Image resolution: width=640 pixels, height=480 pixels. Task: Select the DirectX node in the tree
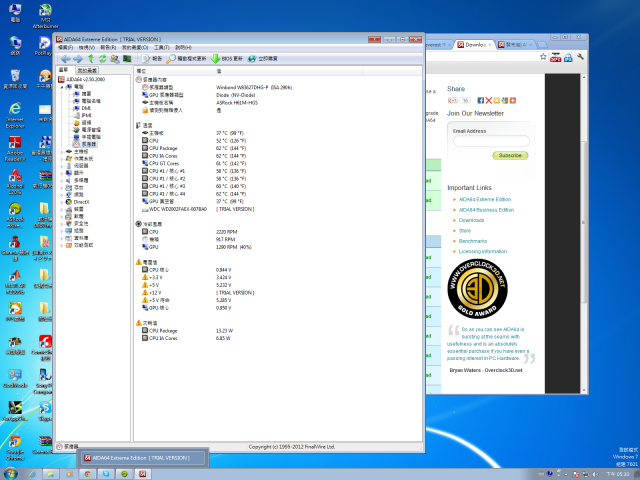click(x=77, y=202)
